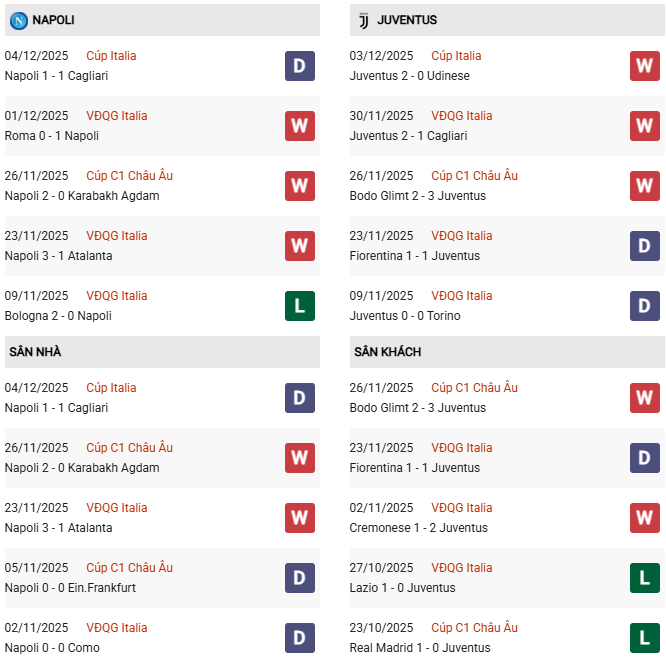The width and height of the screenshot is (666, 662).
Task: Select the SÂN KHÁCH section header
Action: coord(387,352)
